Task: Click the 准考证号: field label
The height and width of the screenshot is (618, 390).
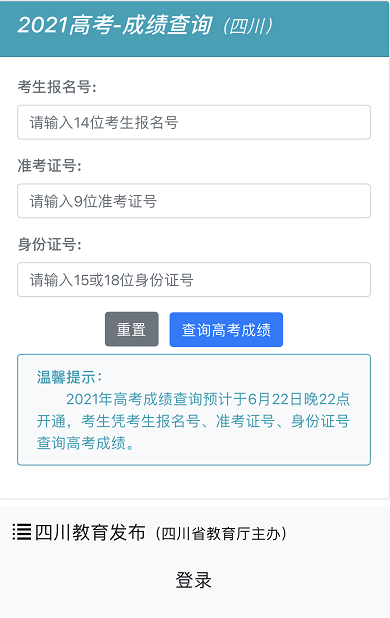Action: 50,166
